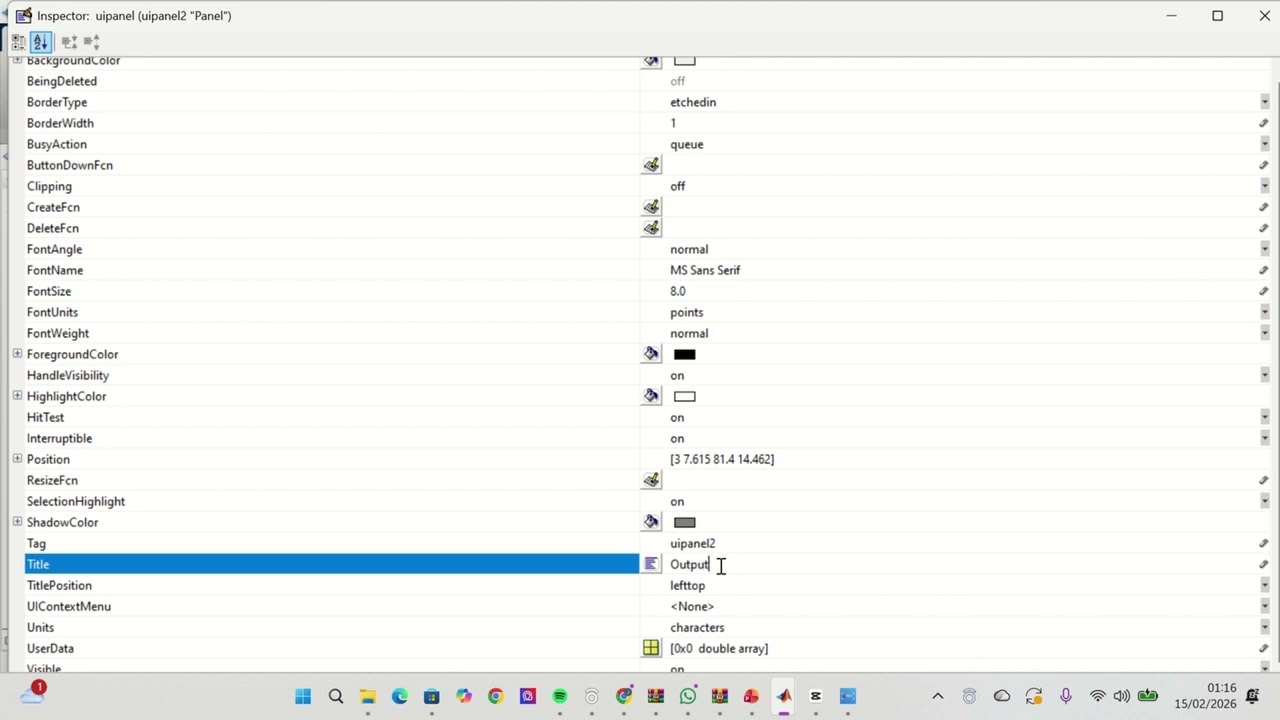Open the BorderType dropdown arrow

[x=1265, y=102]
